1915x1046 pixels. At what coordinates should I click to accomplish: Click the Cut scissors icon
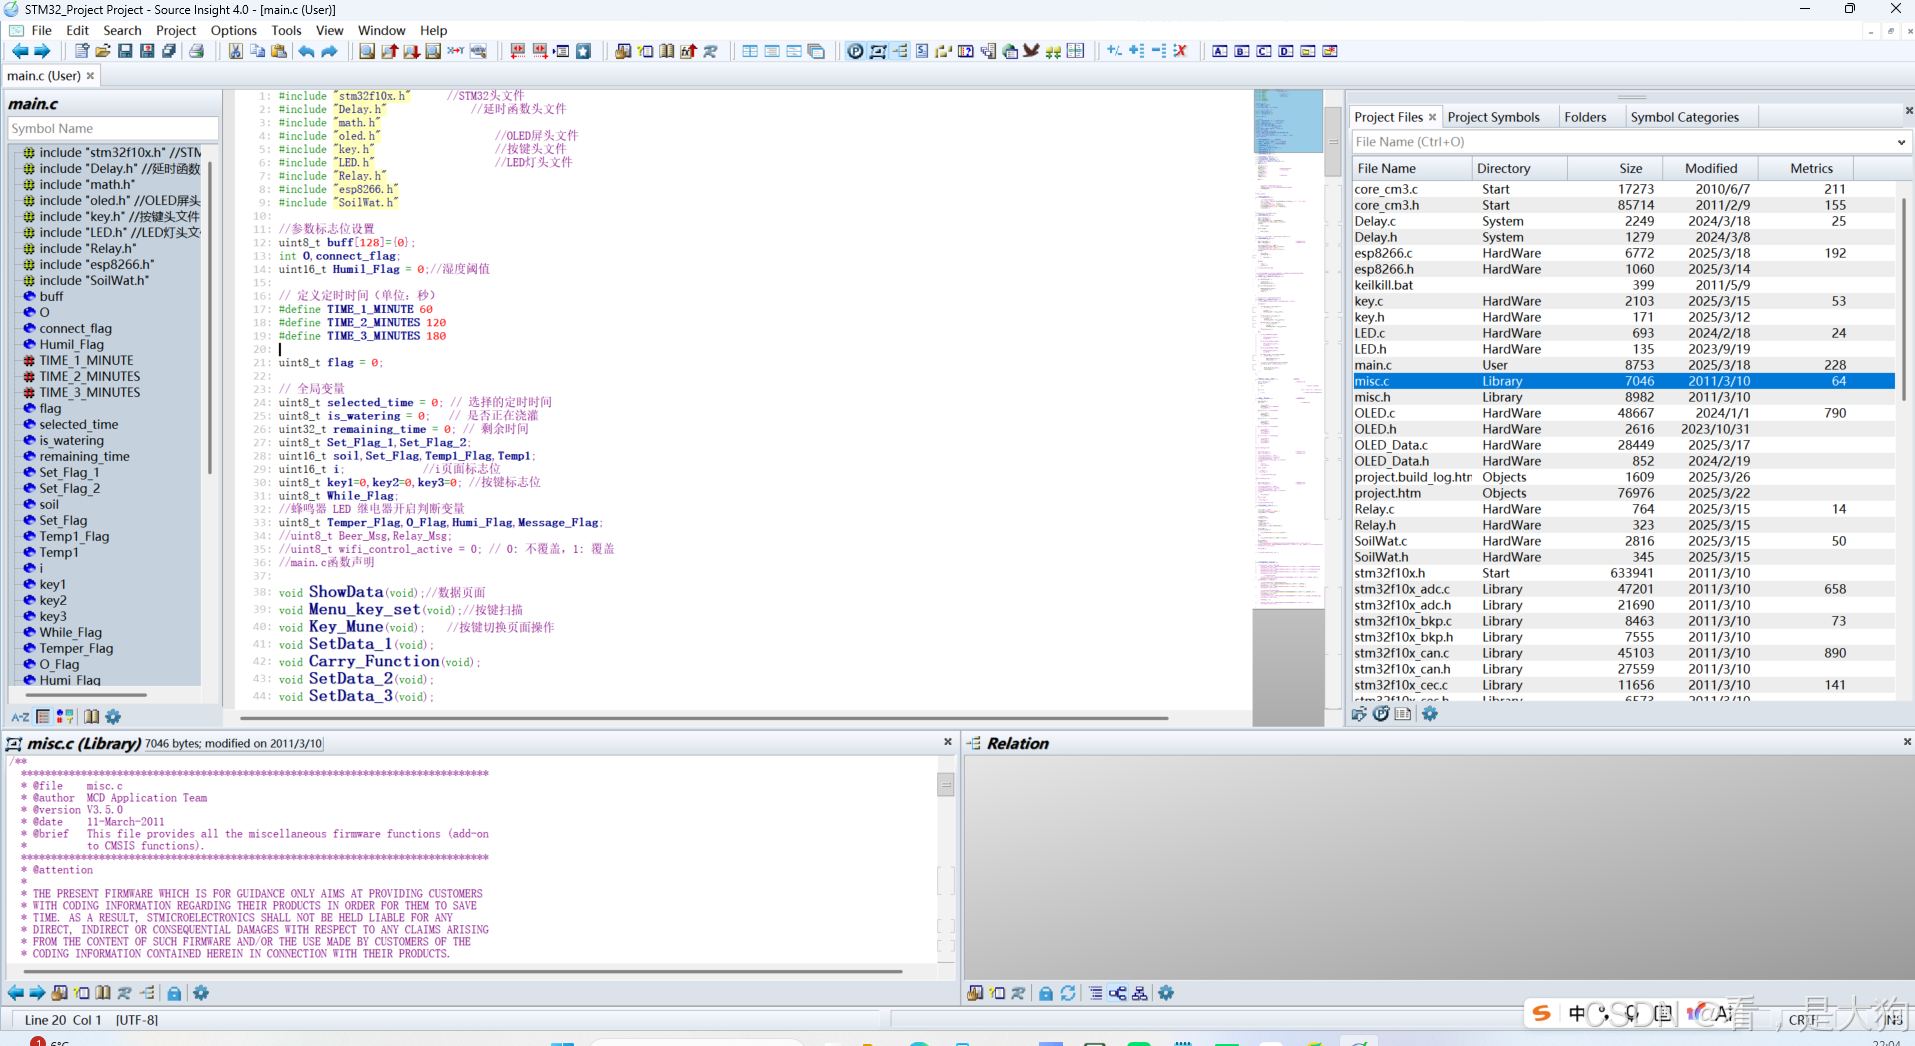click(235, 51)
